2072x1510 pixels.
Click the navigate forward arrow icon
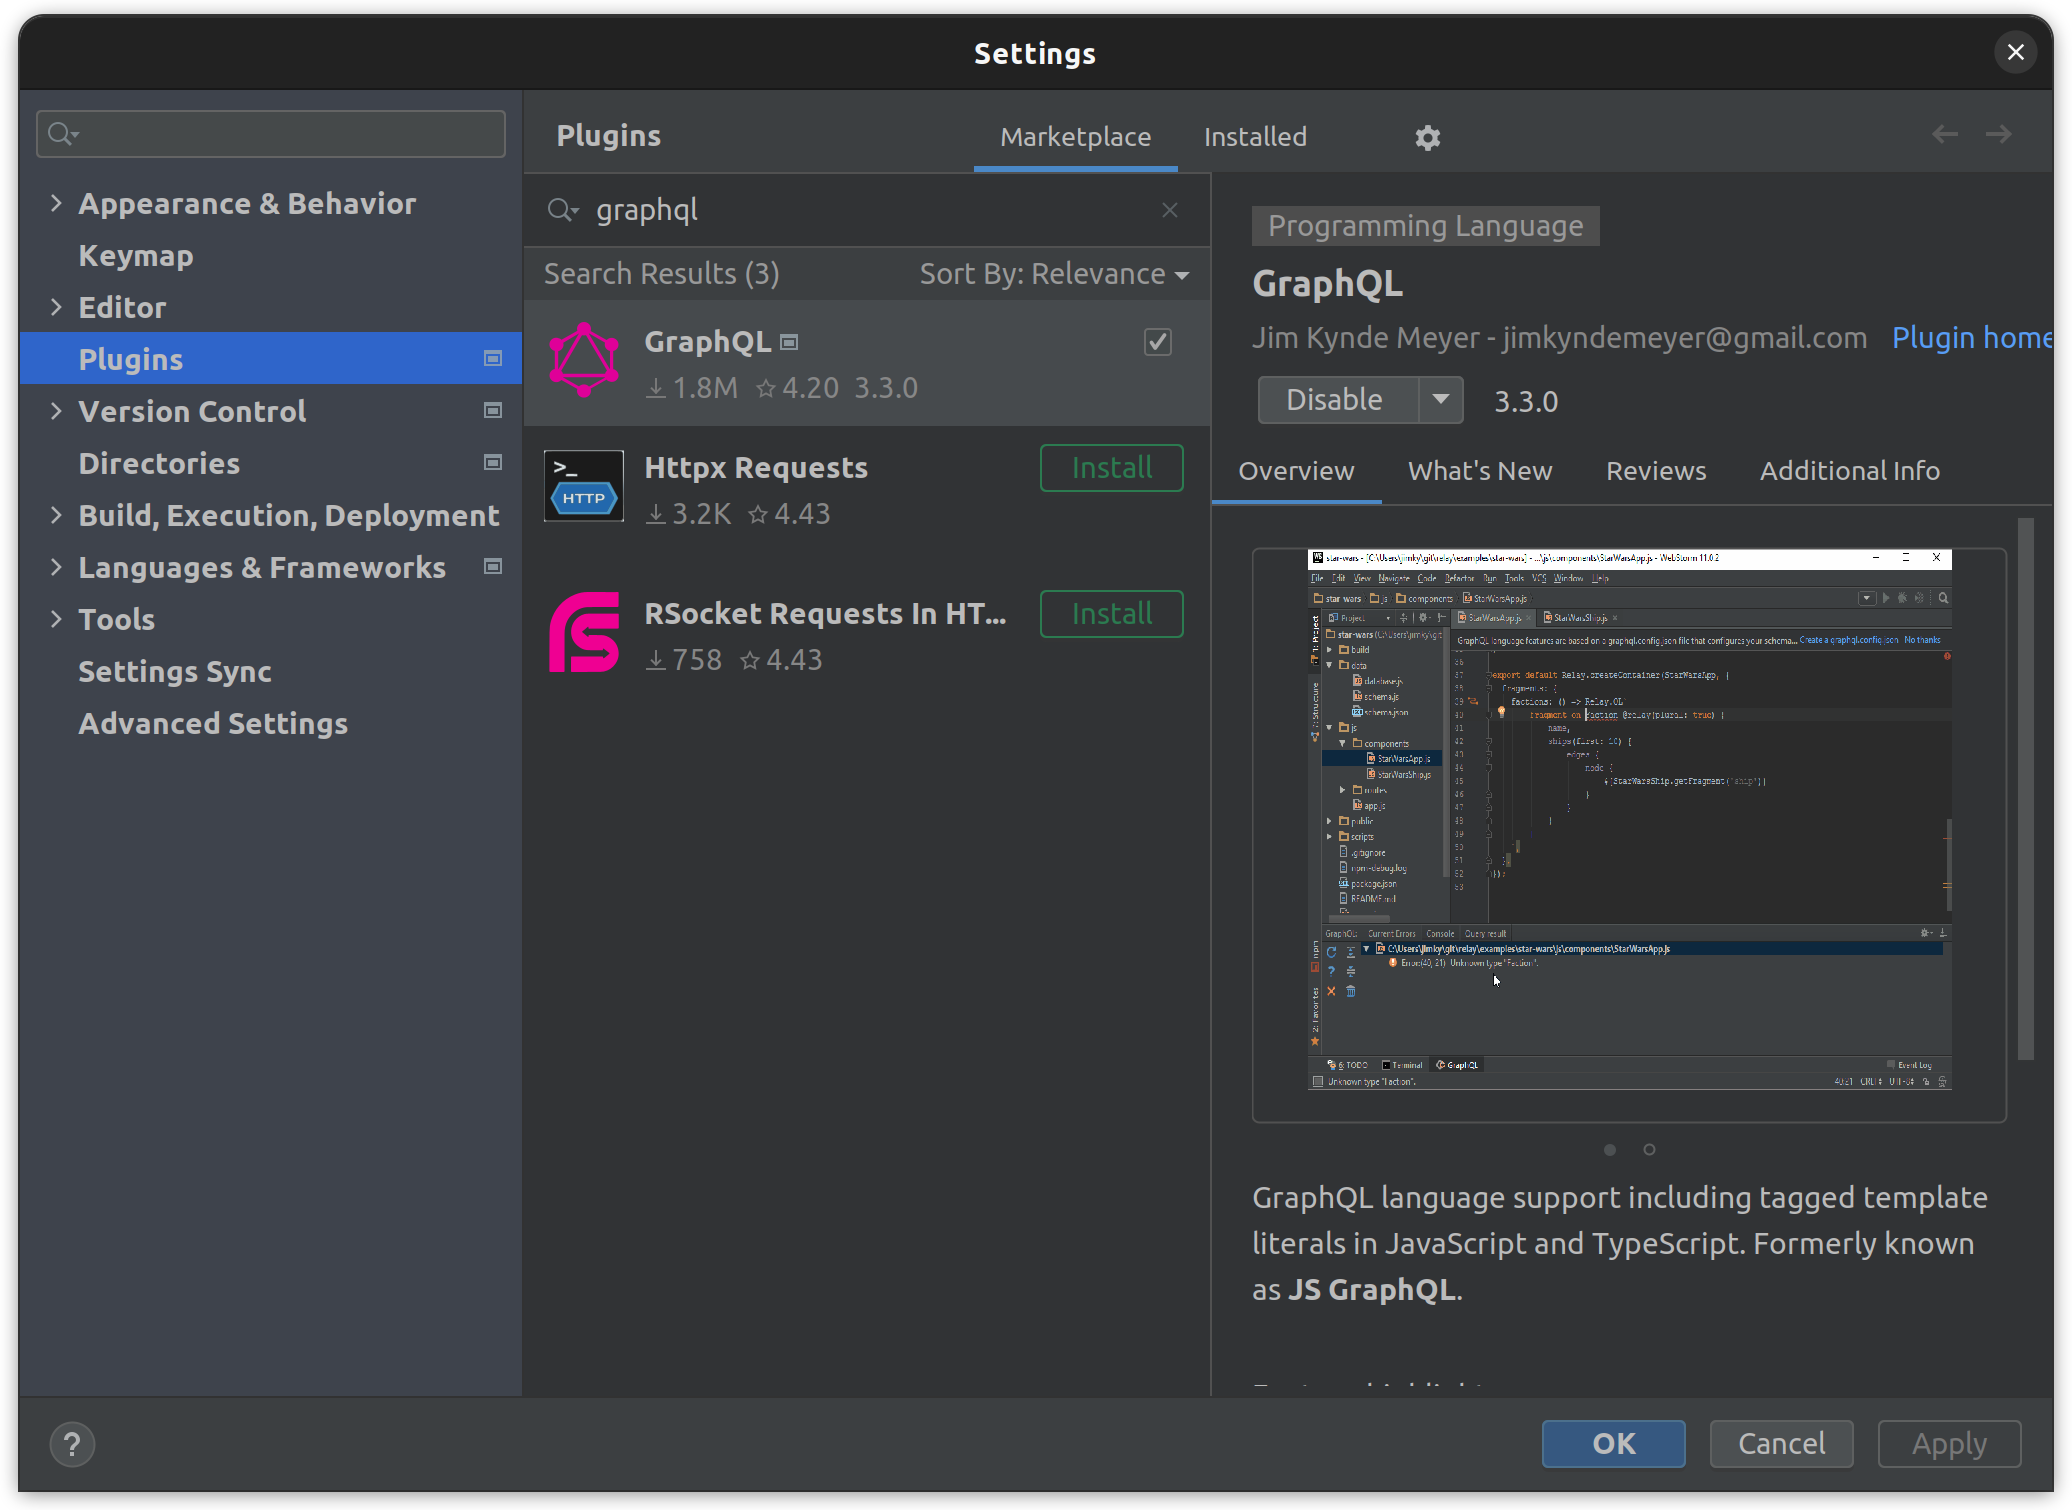(2000, 135)
